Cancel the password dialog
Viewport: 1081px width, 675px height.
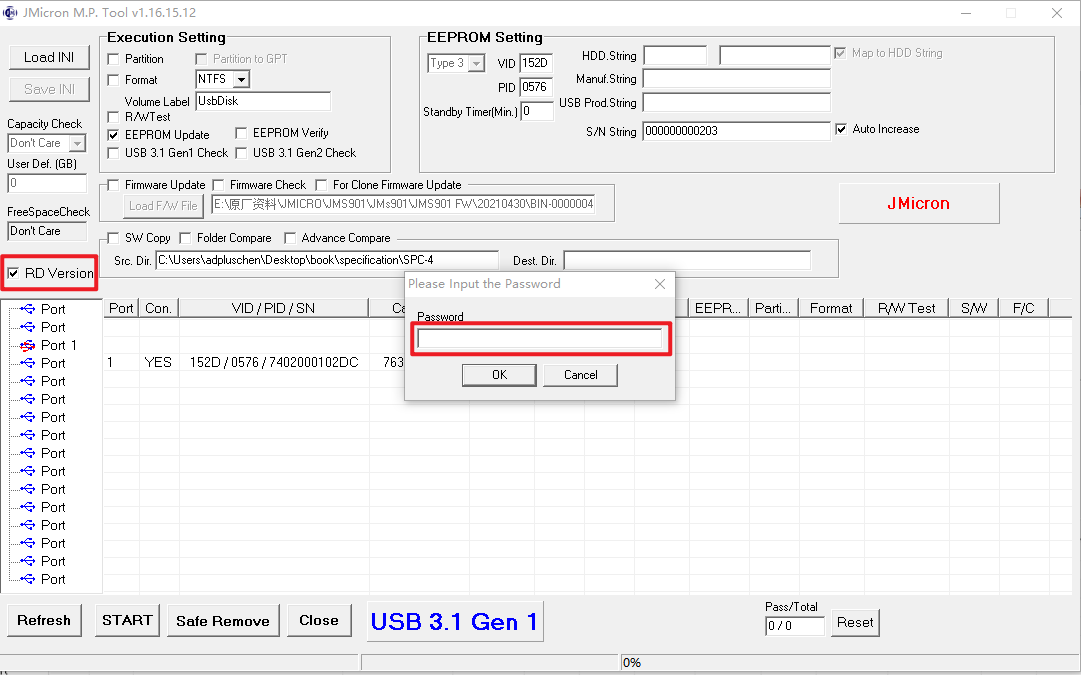point(580,375)
